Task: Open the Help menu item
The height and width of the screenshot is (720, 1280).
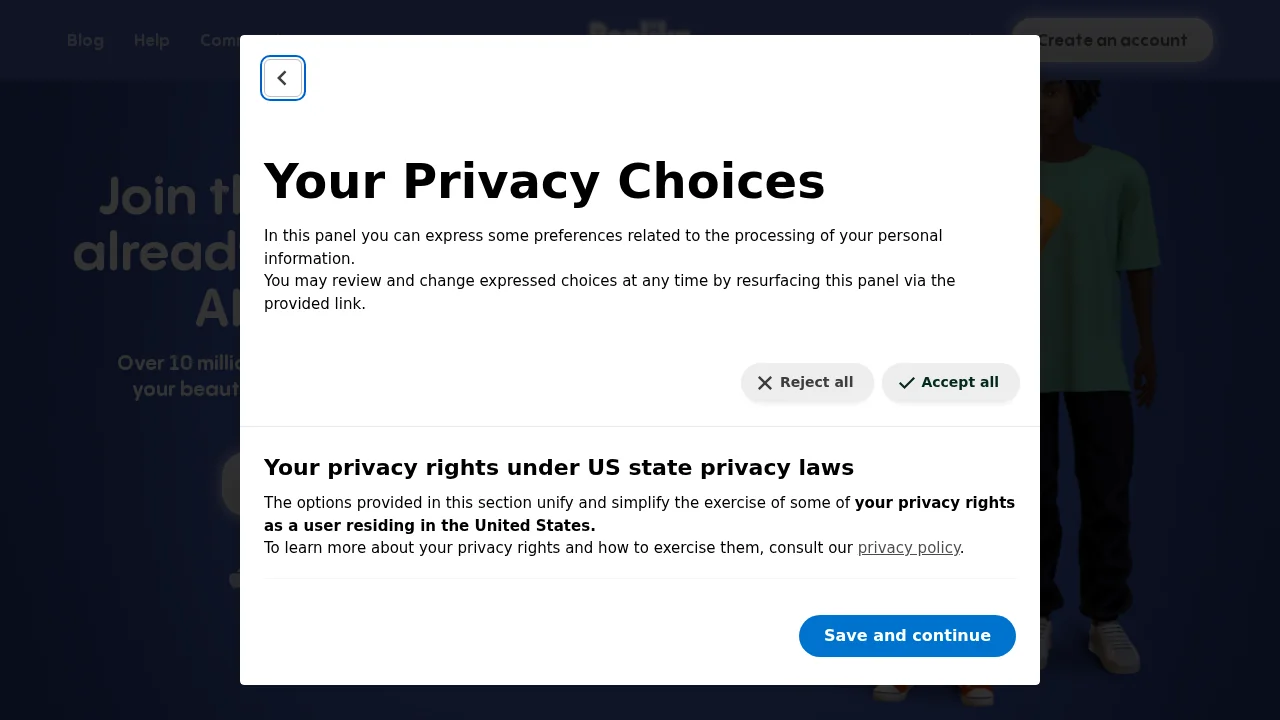Action: point(152,40)
